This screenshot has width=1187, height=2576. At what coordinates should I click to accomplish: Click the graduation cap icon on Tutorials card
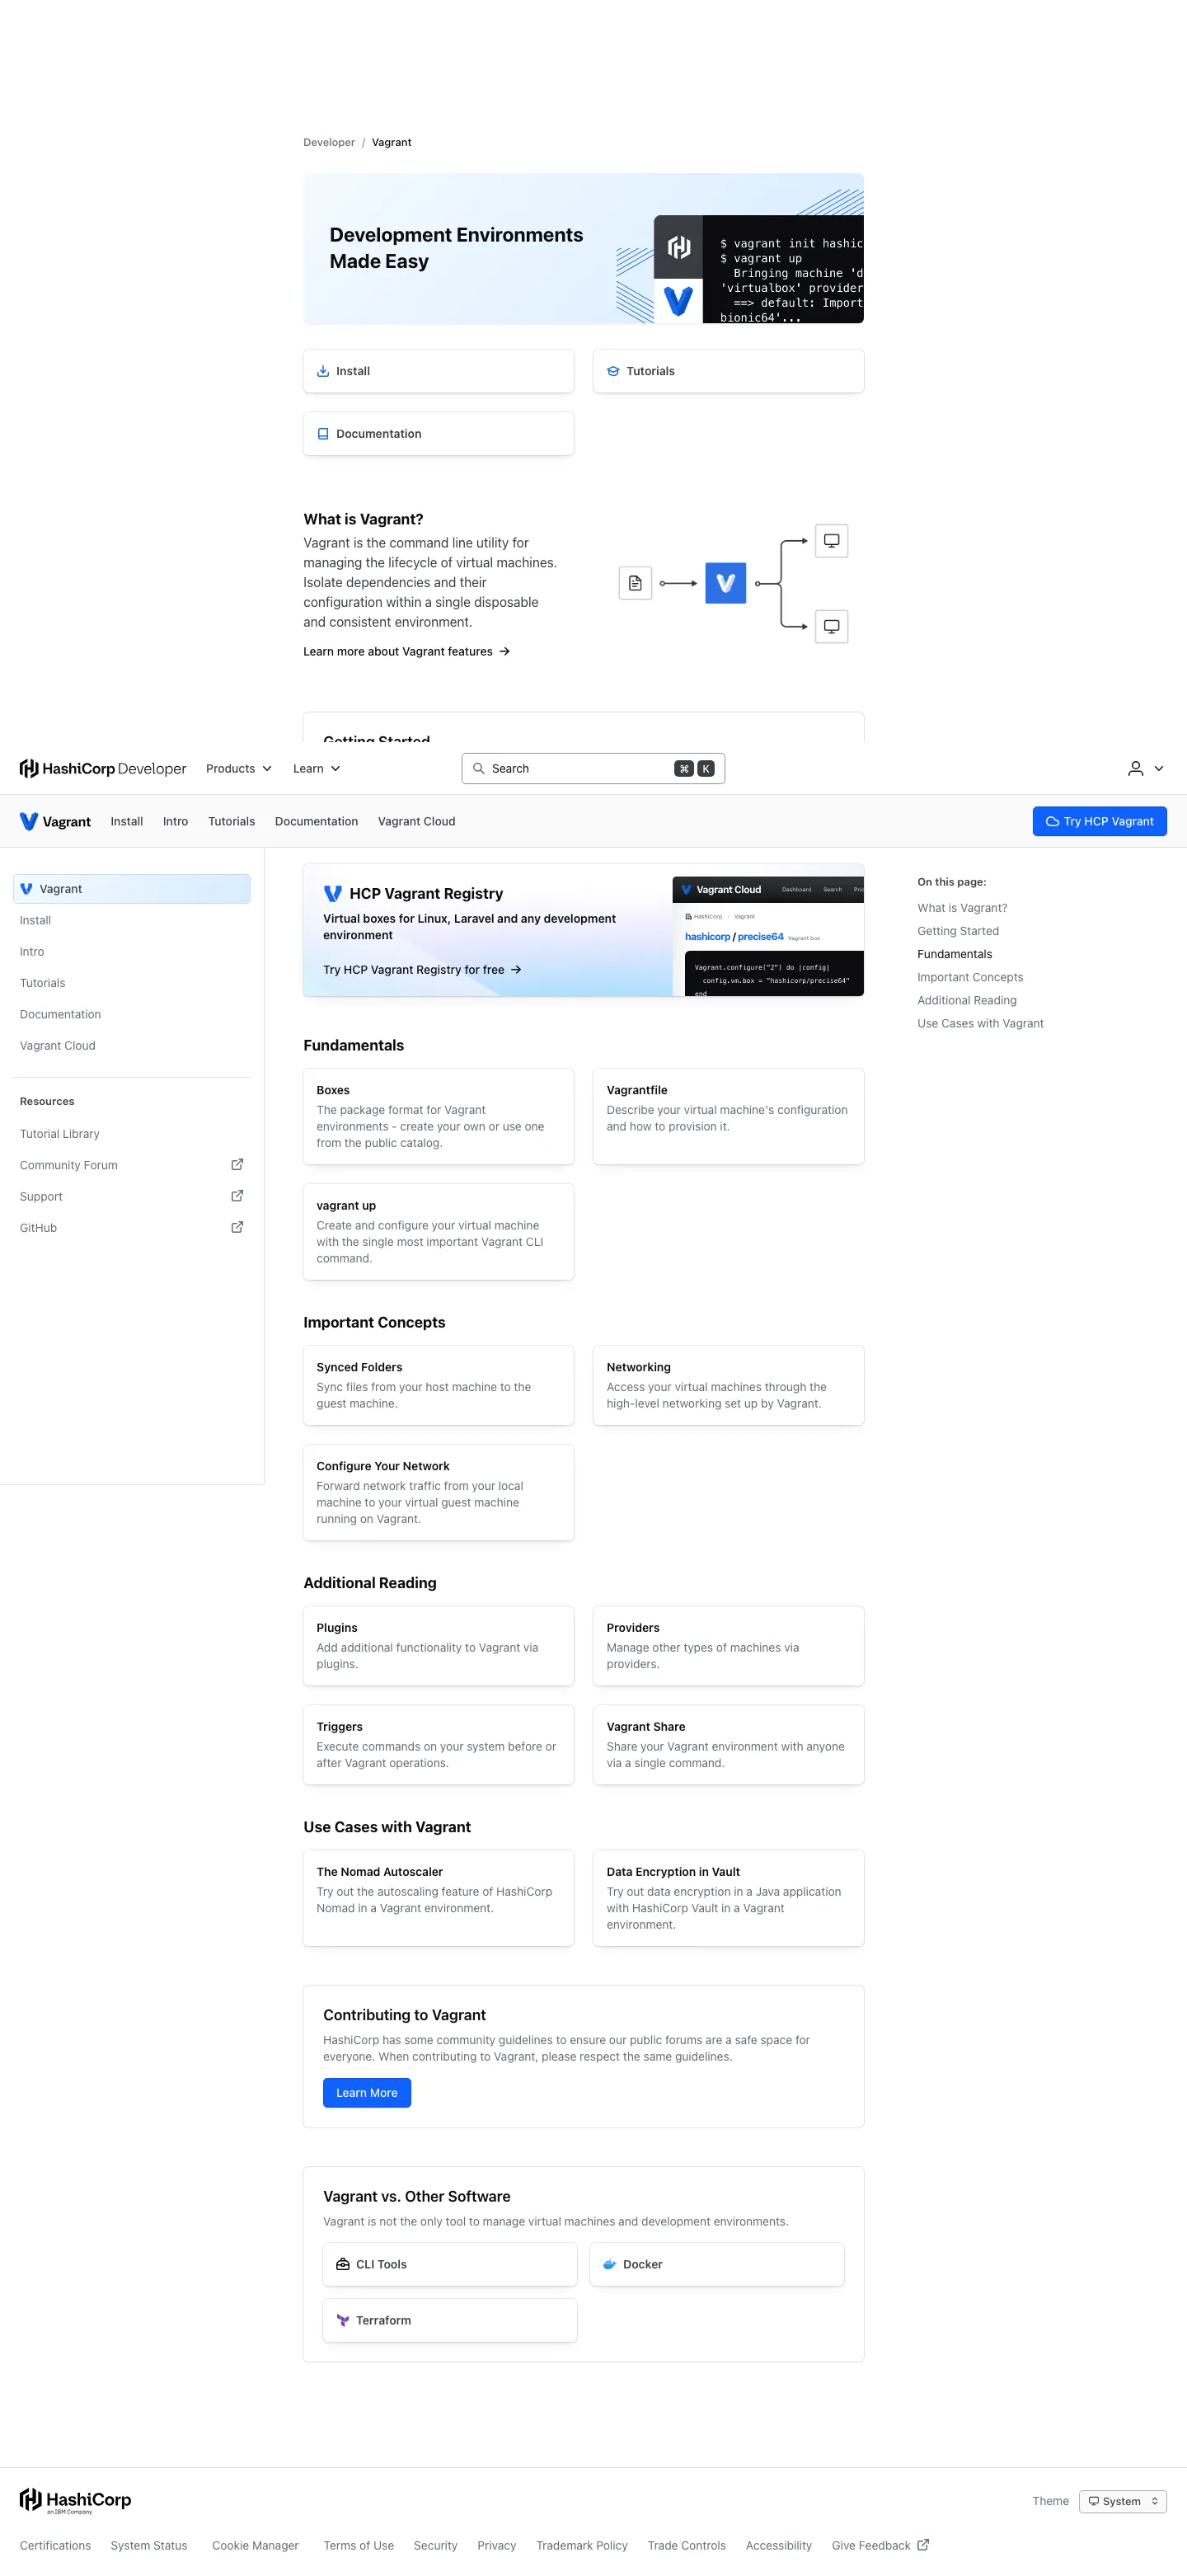pyautogui.click(x=613, y=371)
